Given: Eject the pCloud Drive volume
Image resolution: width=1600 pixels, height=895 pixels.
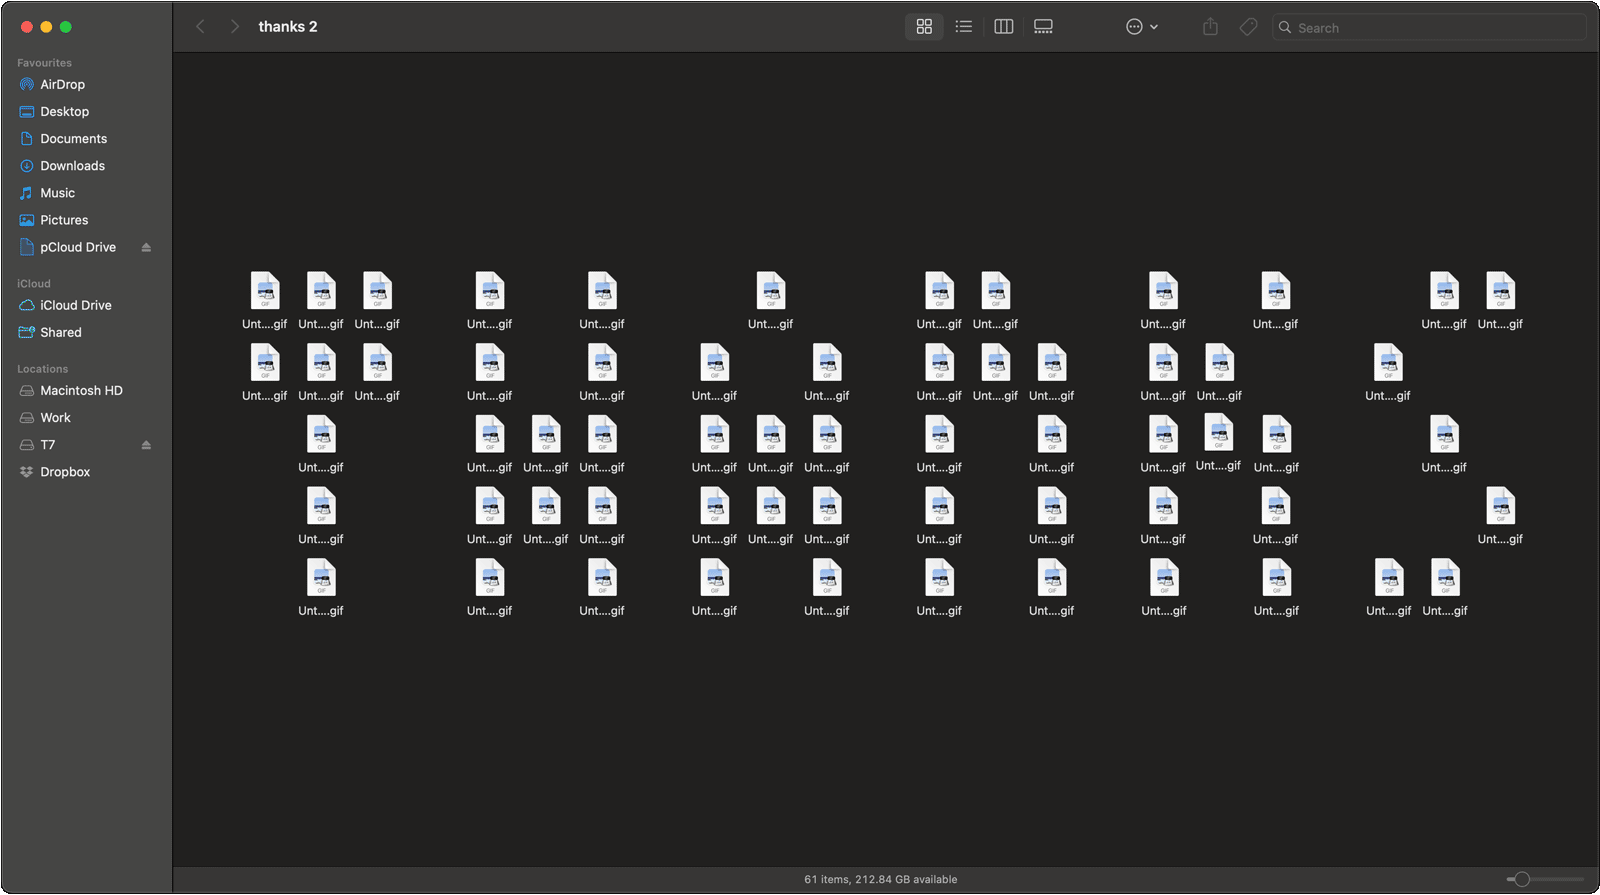Looking at the screenshot, I should coord(146,247).
